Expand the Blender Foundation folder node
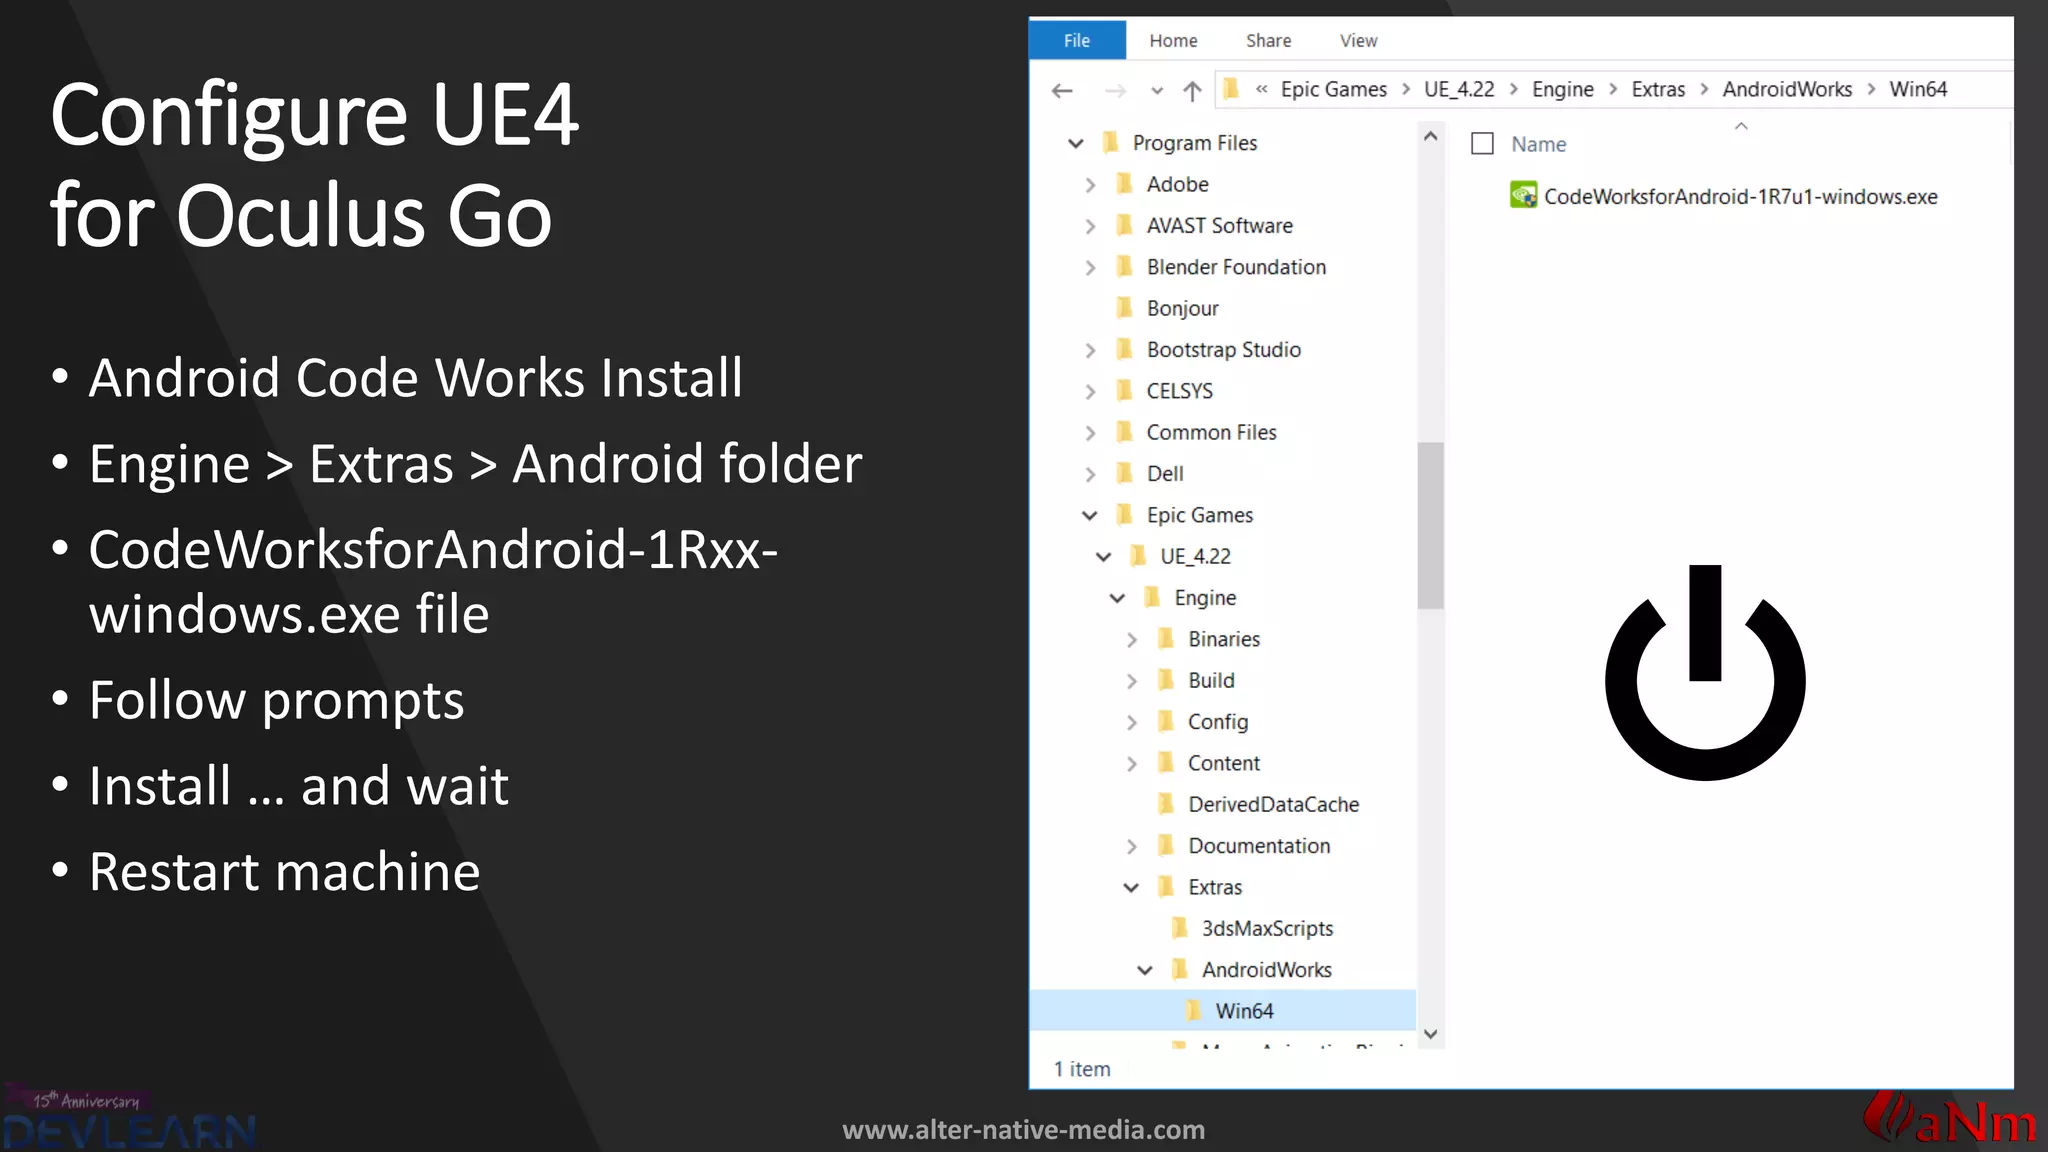Screen dimensions: 2048x1152 [1090, 268]
